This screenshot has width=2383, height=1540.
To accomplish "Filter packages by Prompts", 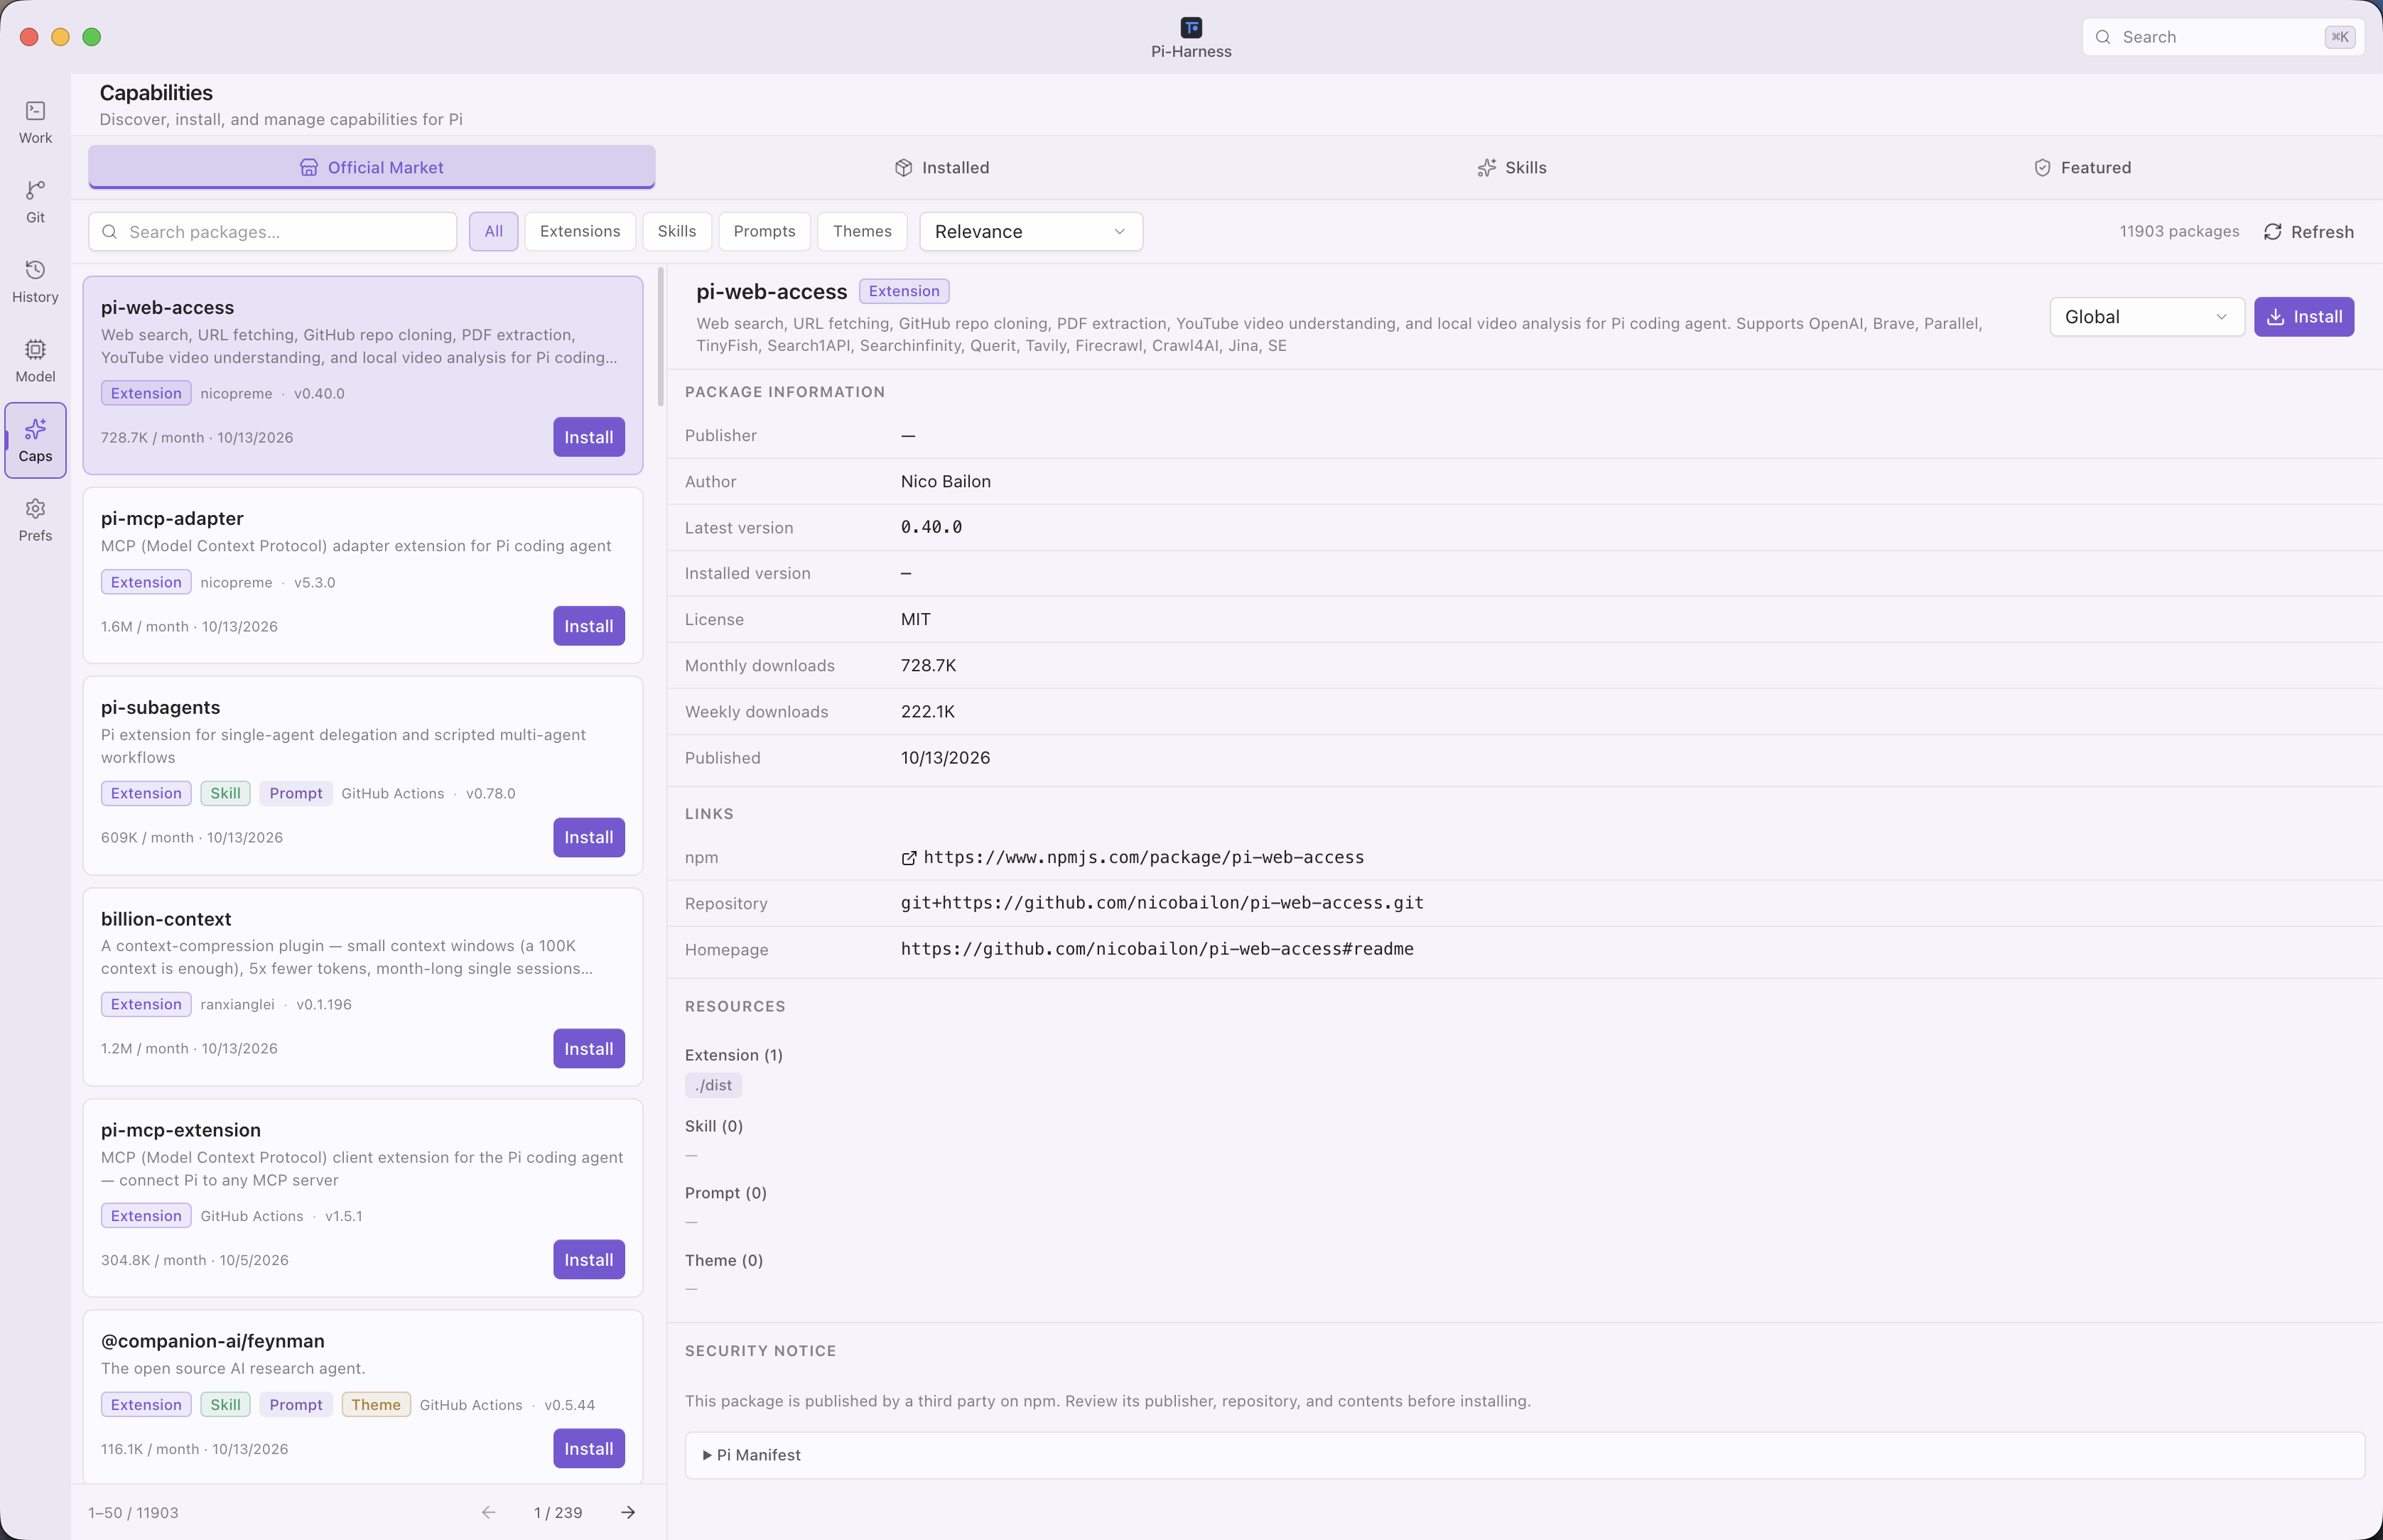I will 764,231.
